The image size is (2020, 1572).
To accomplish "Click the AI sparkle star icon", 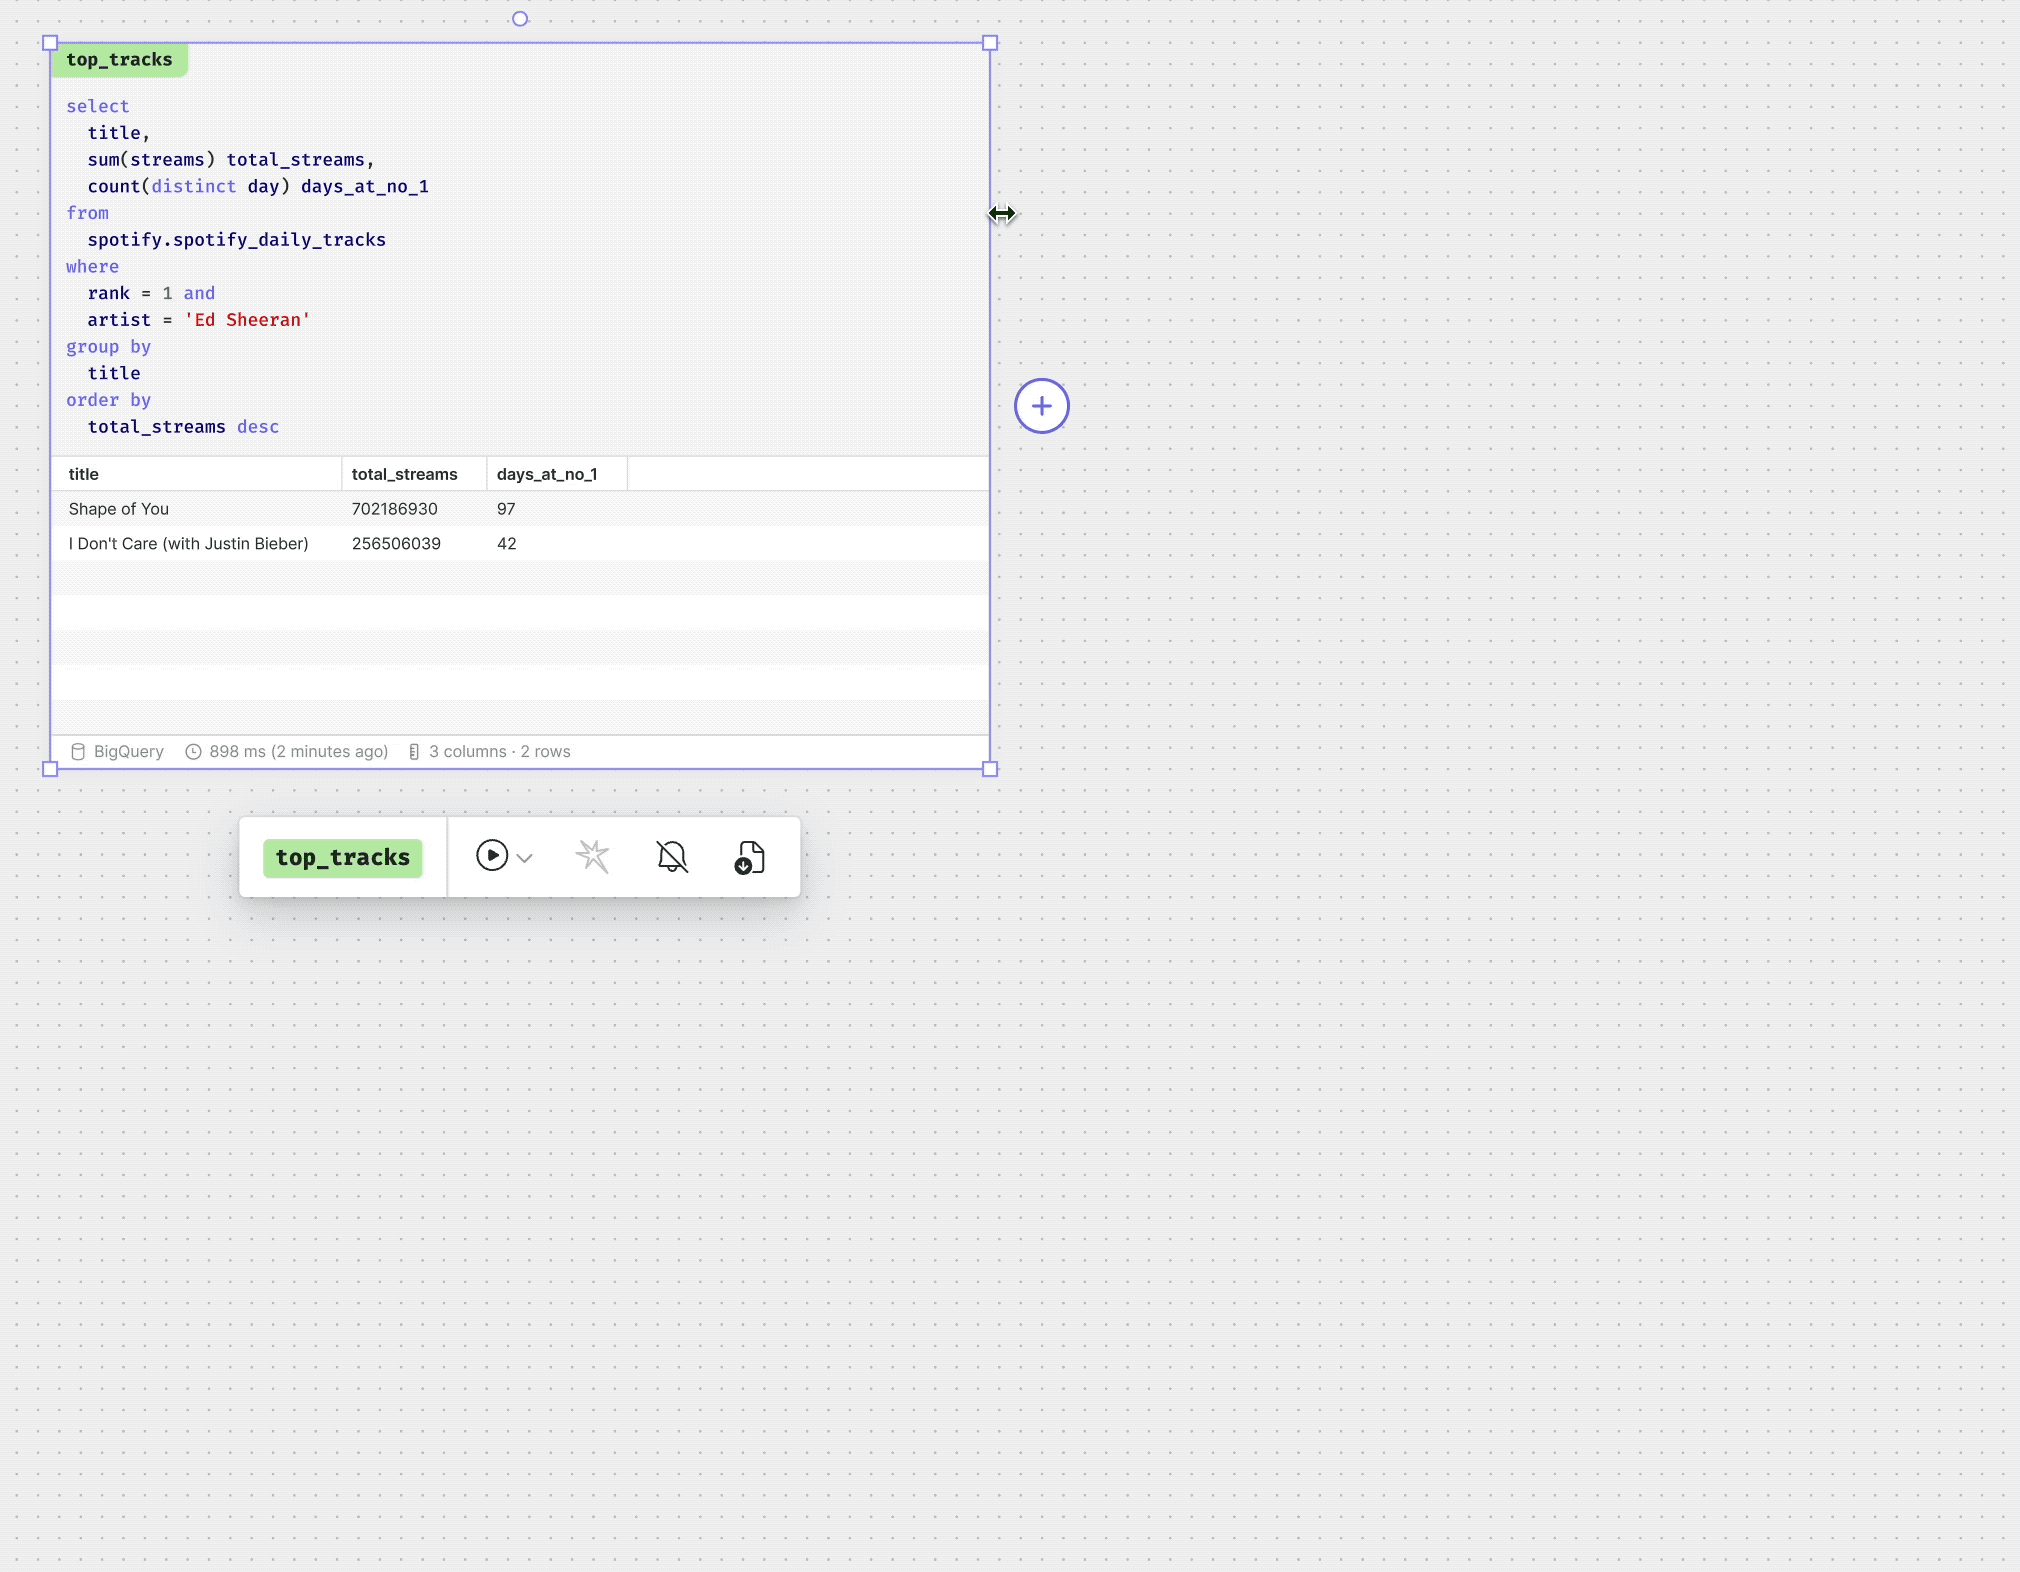I will tap(593, 856).
